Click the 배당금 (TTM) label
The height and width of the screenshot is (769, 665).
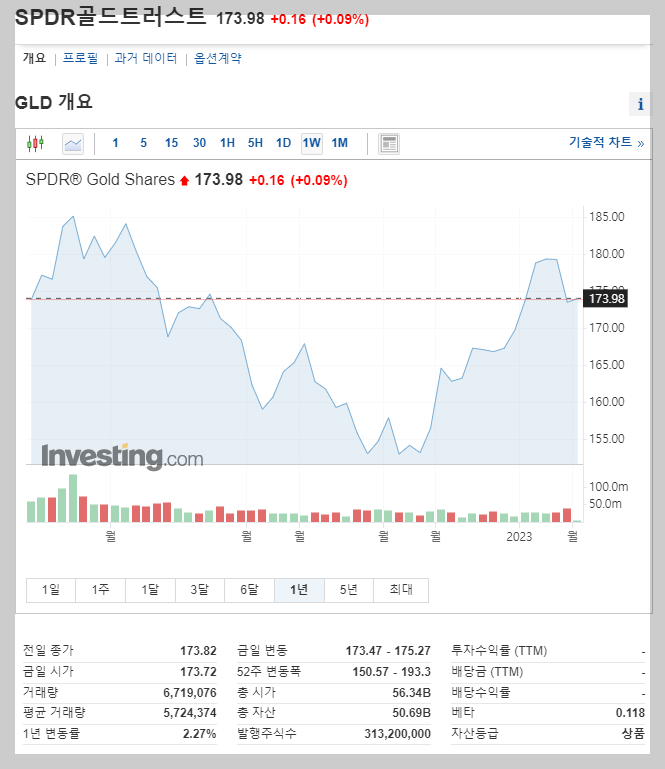pos(487,671)
